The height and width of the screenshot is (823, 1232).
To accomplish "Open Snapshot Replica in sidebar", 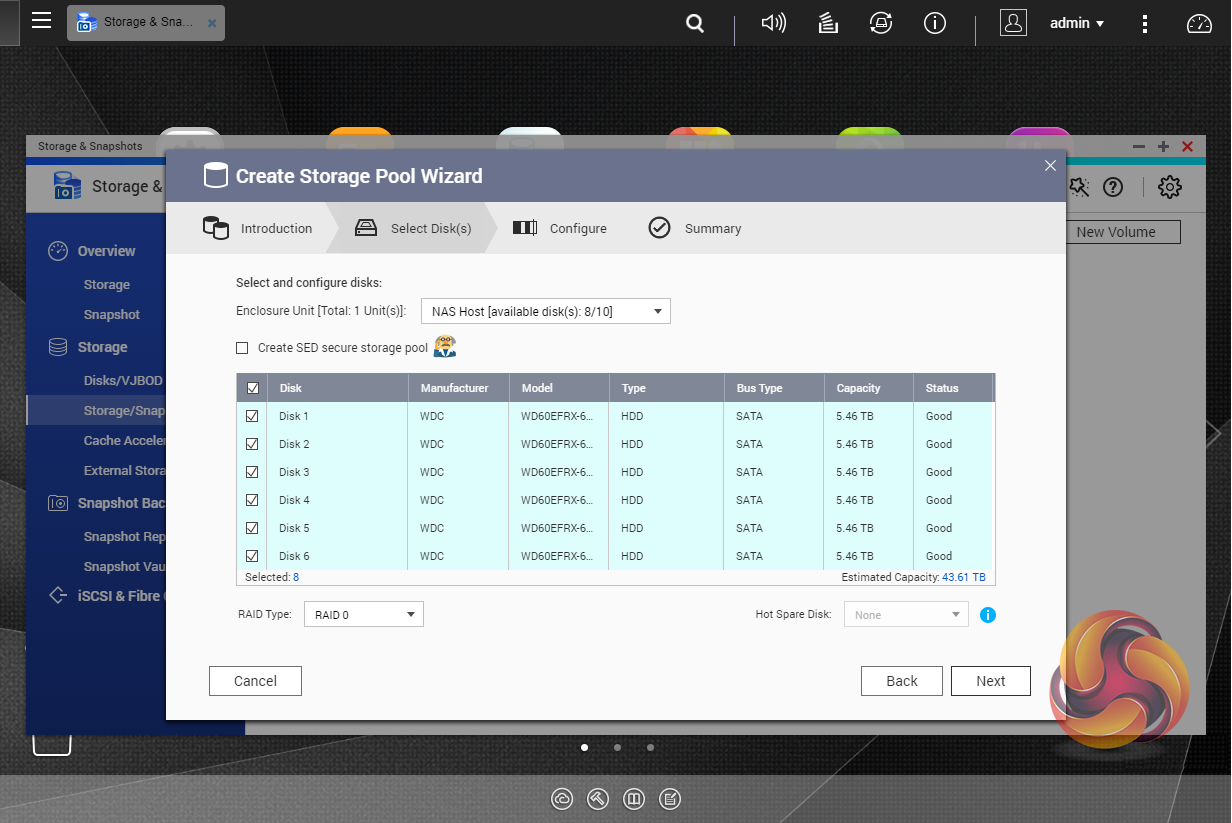I will 125,536.
